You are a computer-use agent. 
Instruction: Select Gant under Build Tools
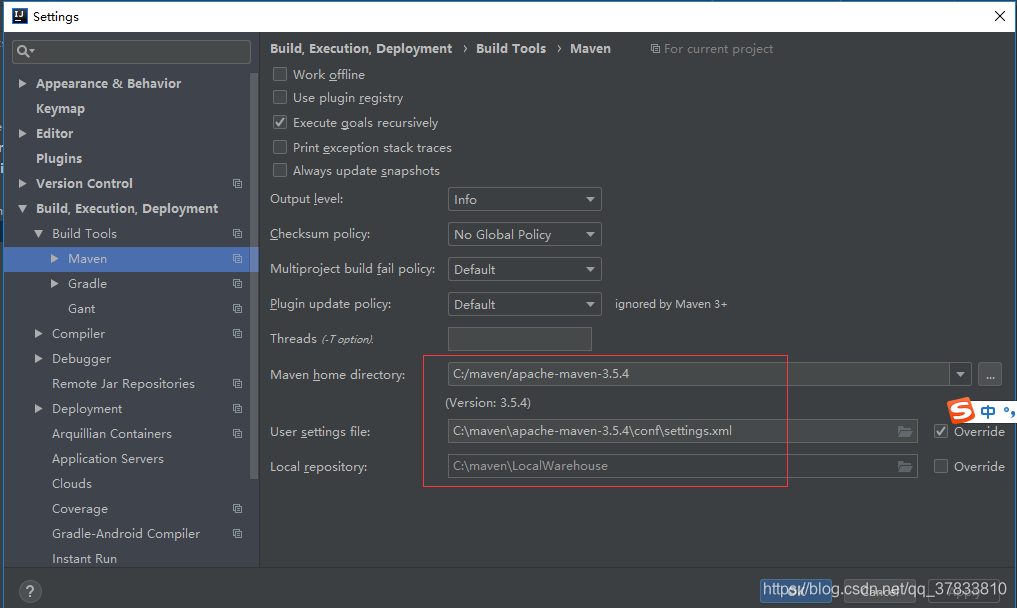pyautogui.click(x=82, y=309)
